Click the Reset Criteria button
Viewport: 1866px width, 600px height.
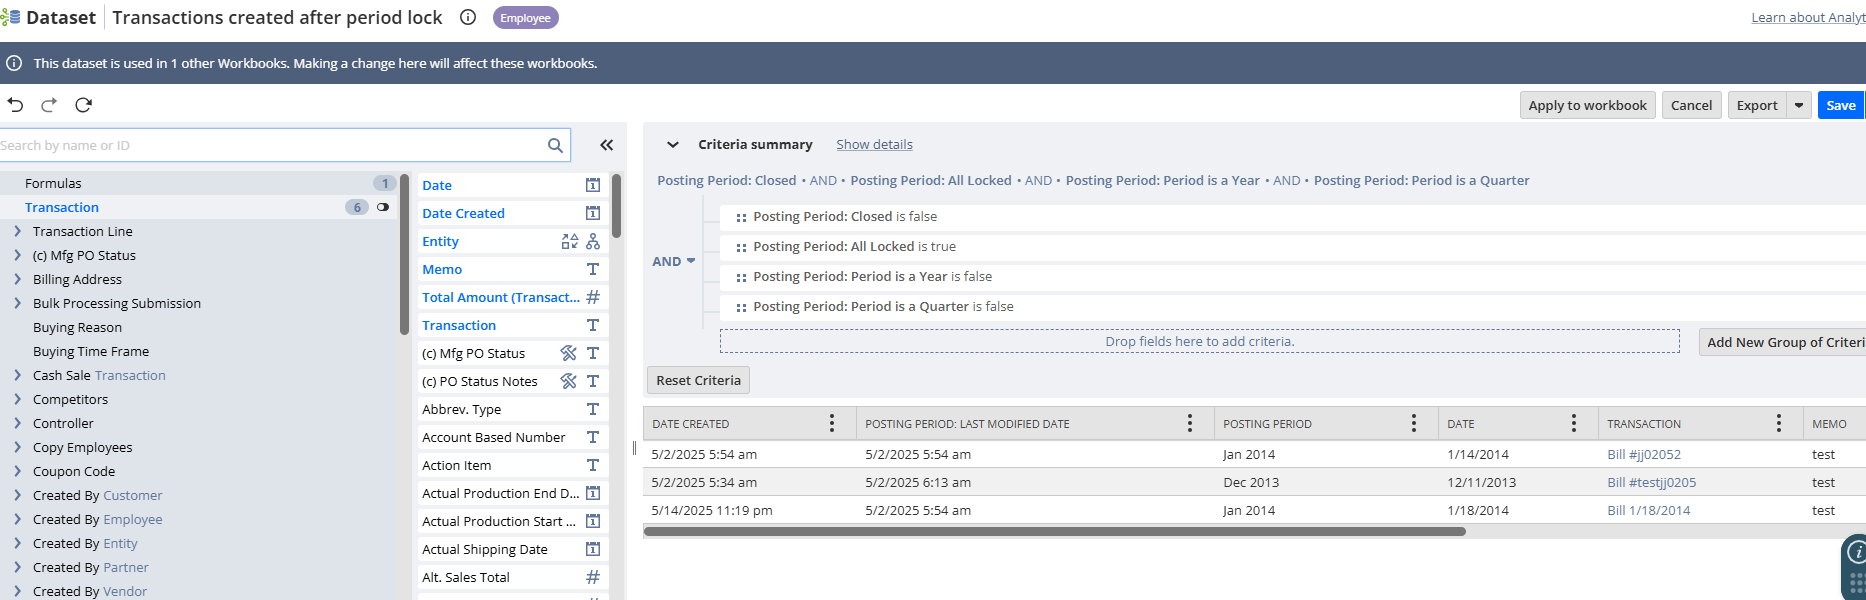click(698, 381)
